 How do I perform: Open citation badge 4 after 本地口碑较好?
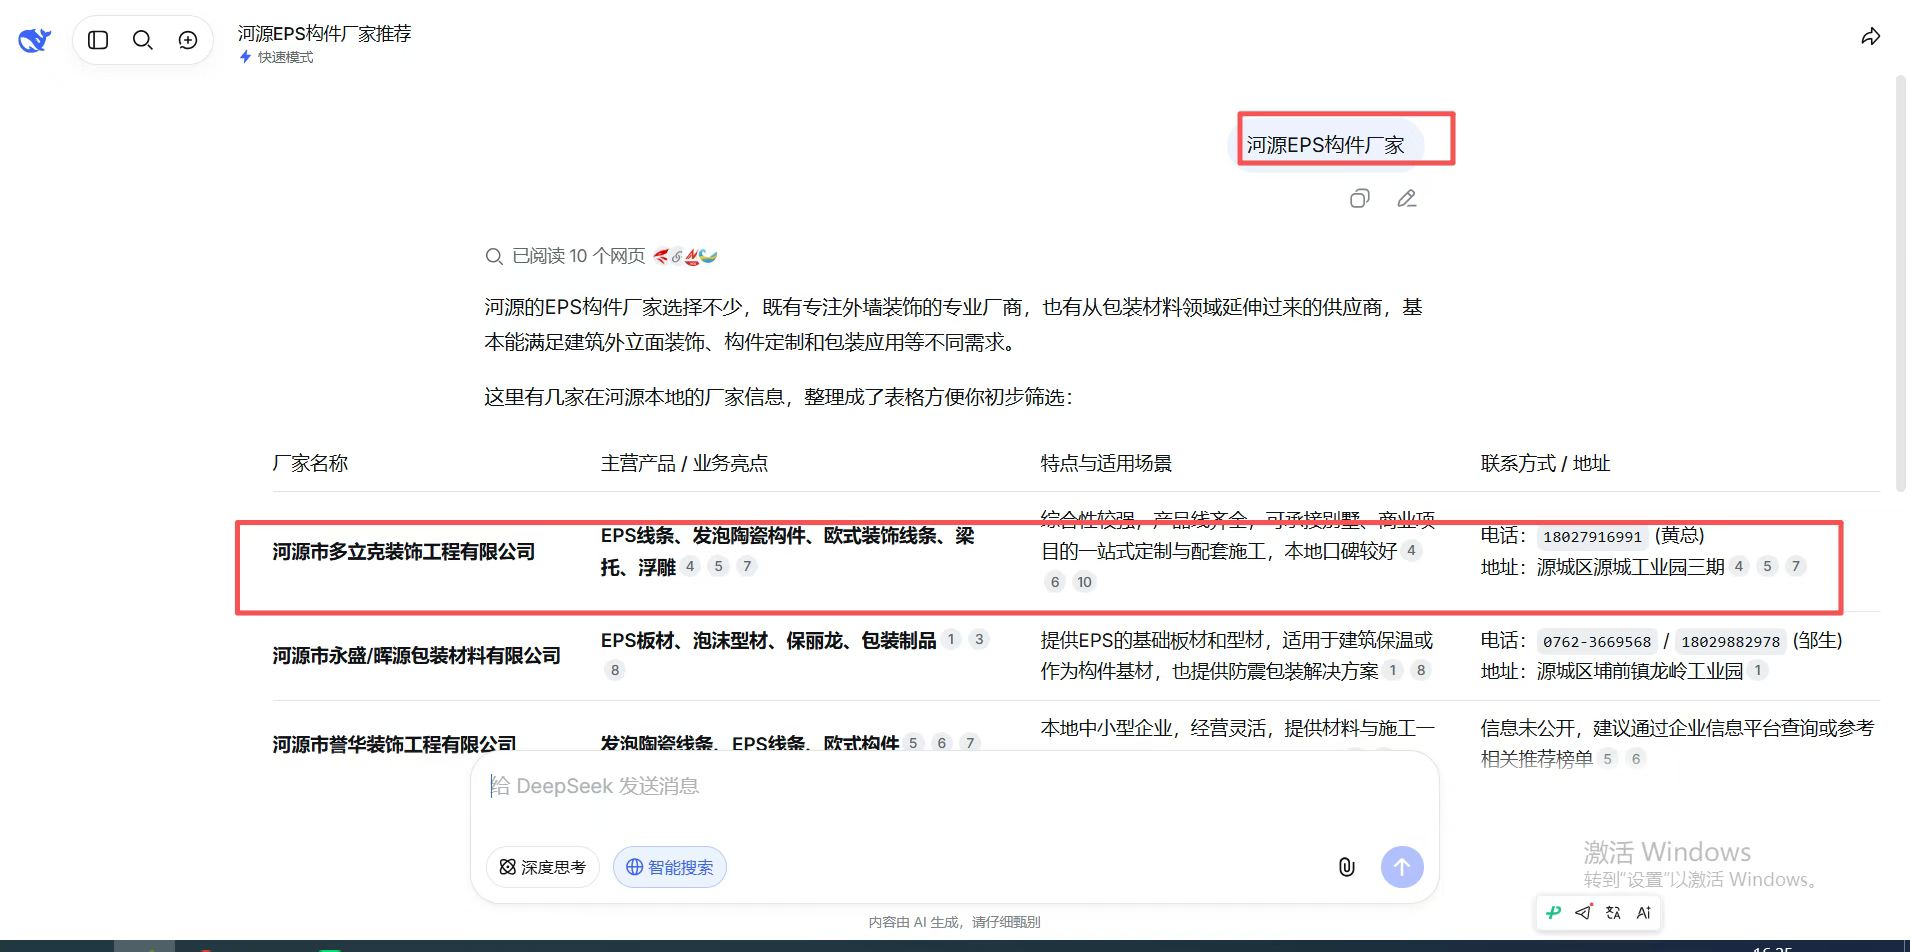point(1411,550)
